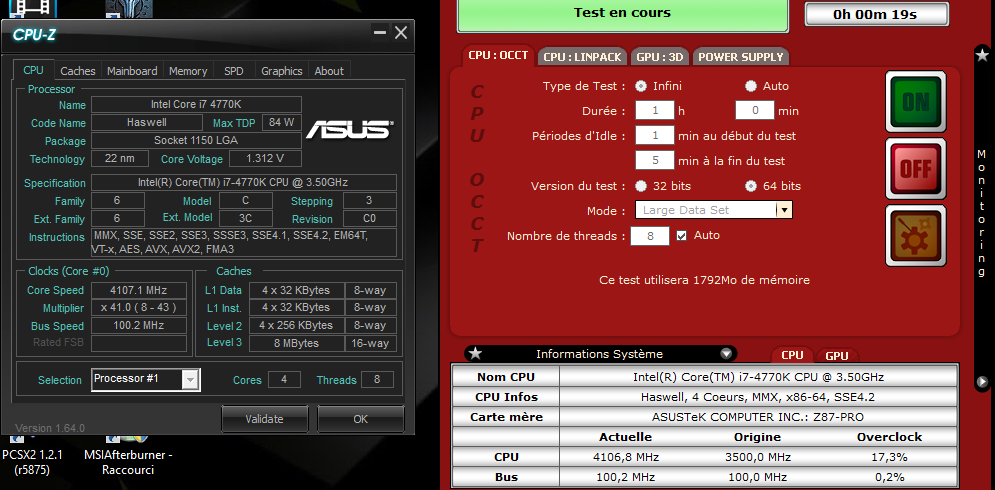Image resolution: width=995 pixels, height=490 pixels.
Task: Open OCCT settings via the orange gear button
Action: [916, 235]
